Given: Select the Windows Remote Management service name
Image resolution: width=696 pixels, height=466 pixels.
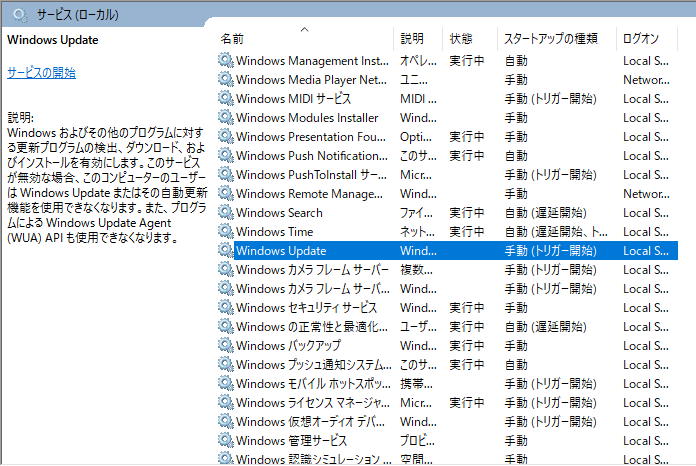Looking at the screenshot, I should (x=309, y=194).
